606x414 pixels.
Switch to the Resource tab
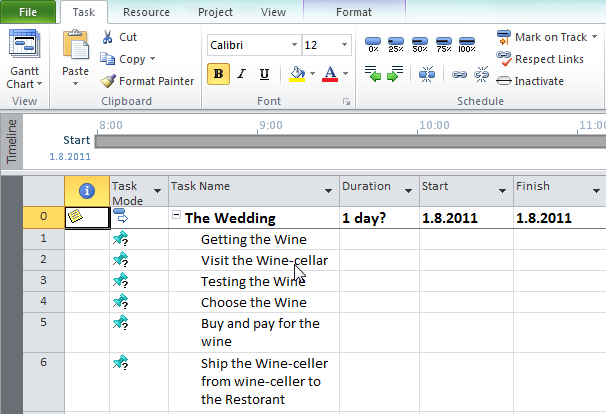tap(148, 12)
